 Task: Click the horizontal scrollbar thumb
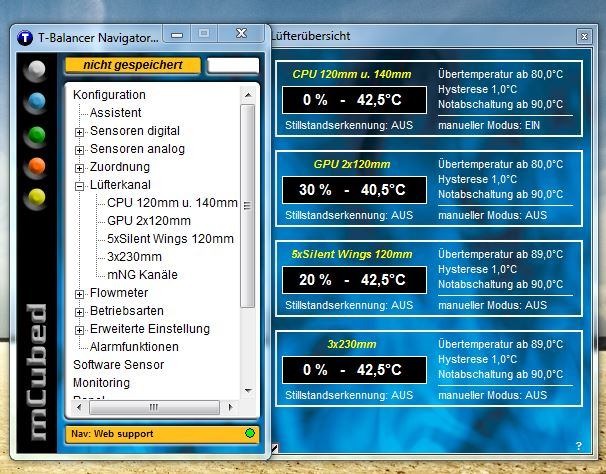(154, 407)
